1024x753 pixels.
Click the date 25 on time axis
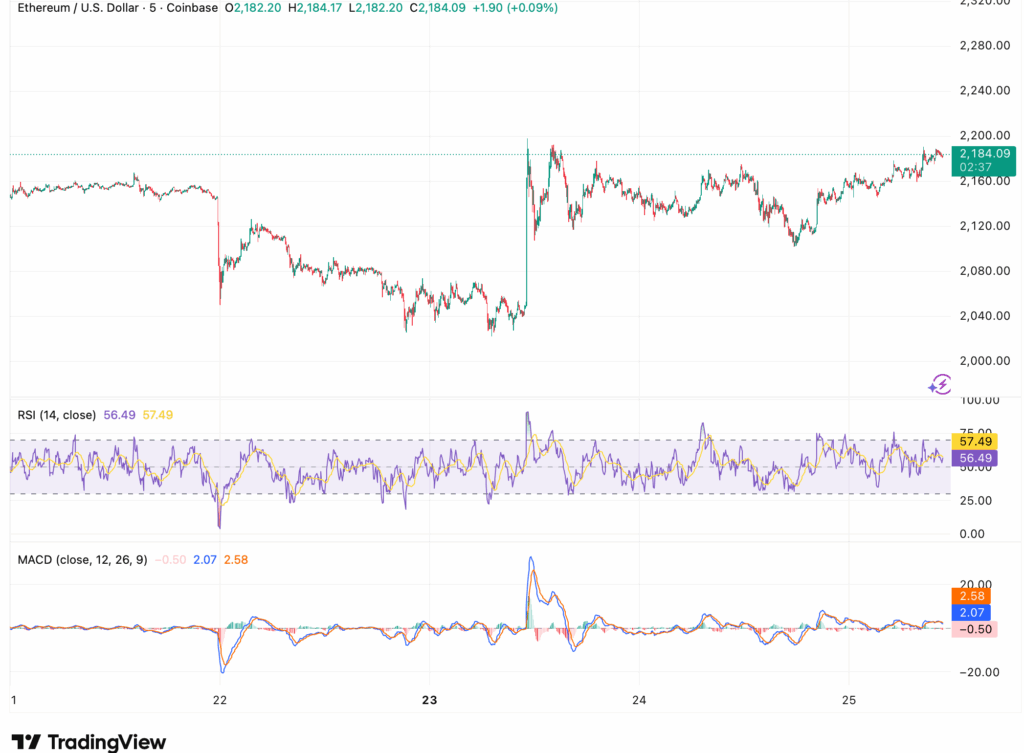[848, 700]
